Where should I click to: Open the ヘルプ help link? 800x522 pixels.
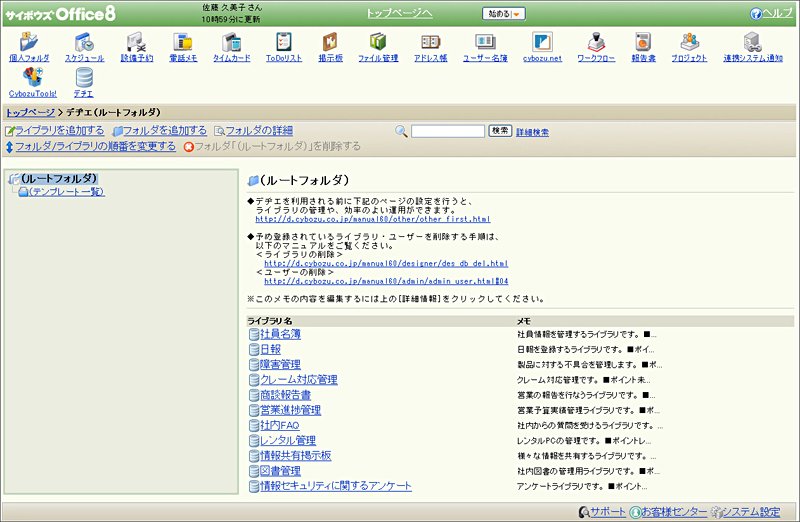click(777, 13)
